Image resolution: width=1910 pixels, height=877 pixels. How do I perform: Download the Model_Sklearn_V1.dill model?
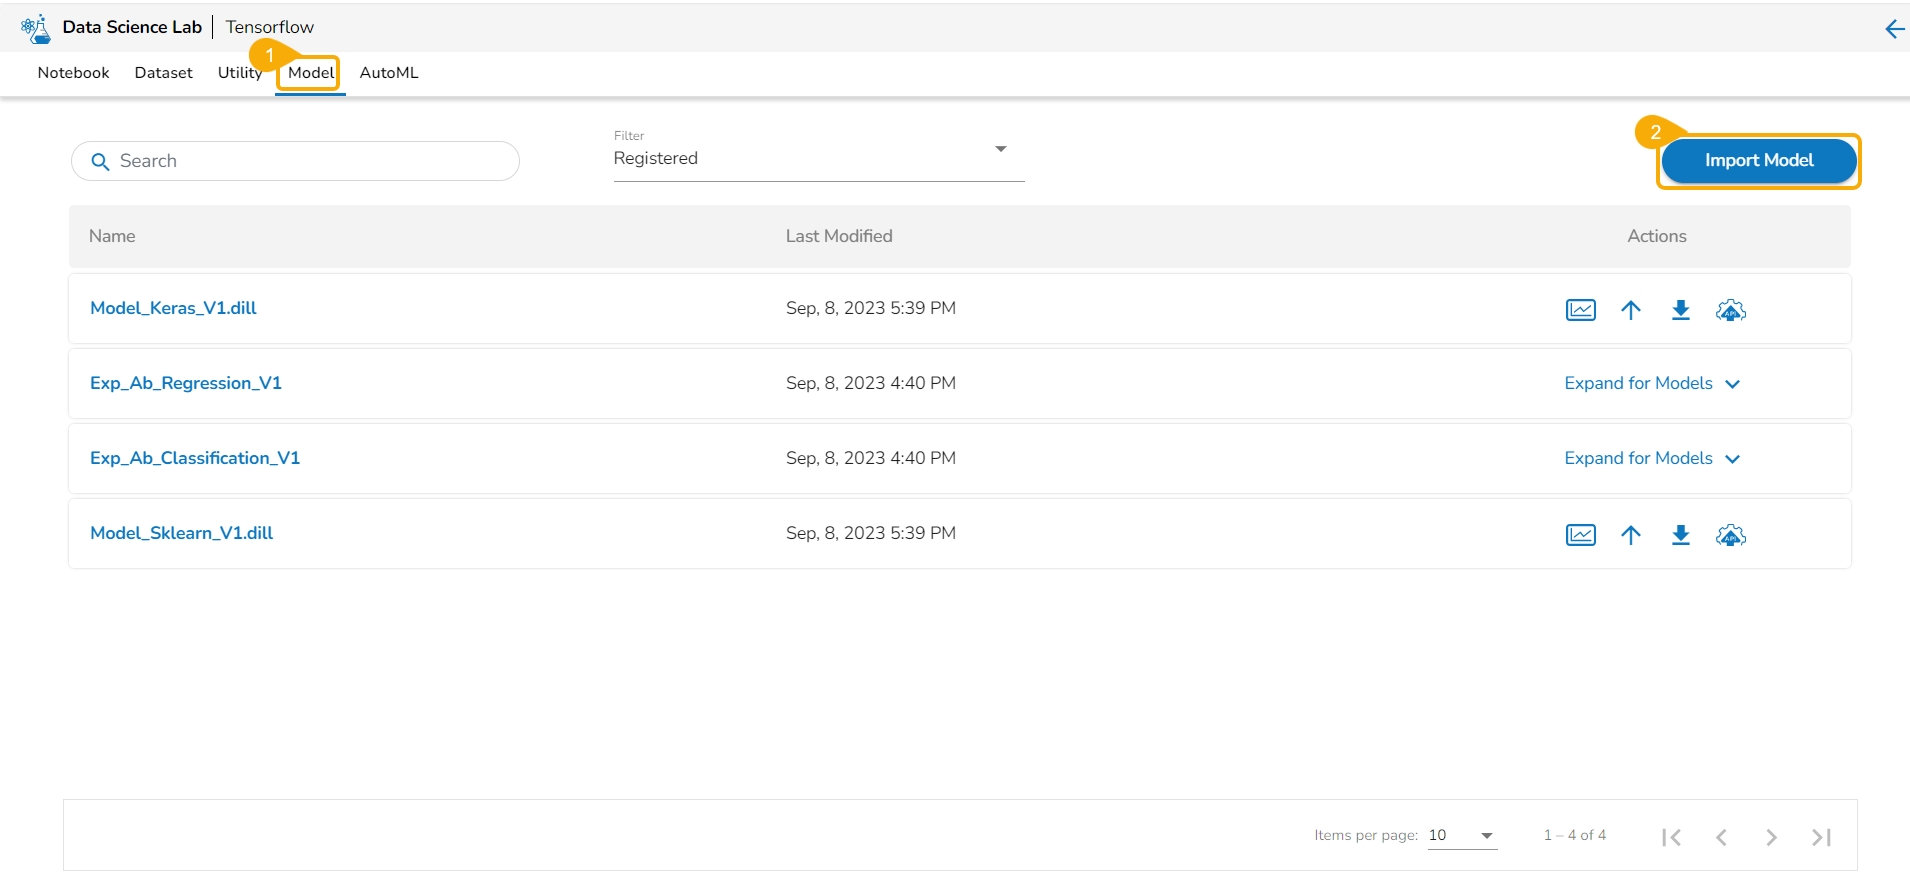click(1681, 535)
